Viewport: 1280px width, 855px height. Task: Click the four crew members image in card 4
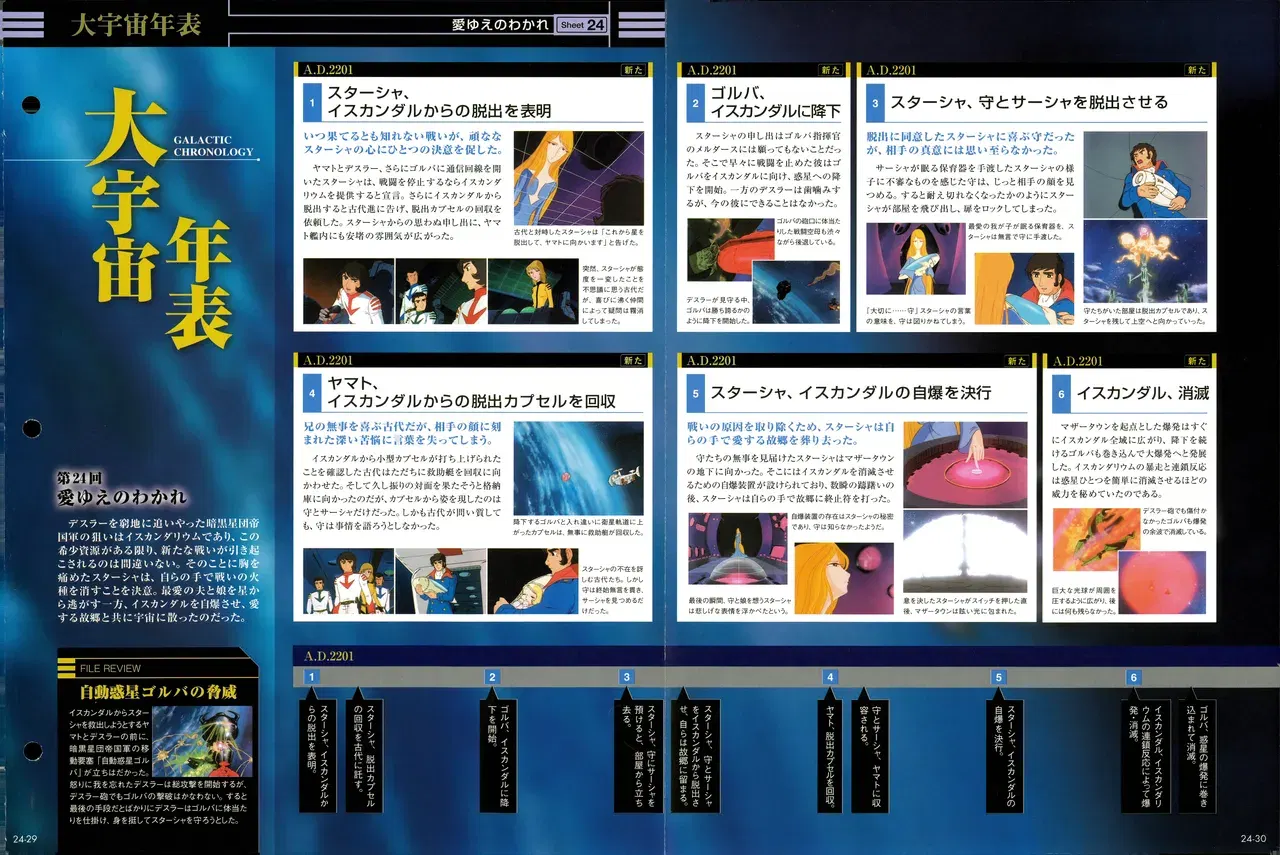pyautogui.click(x=348, y=581)
